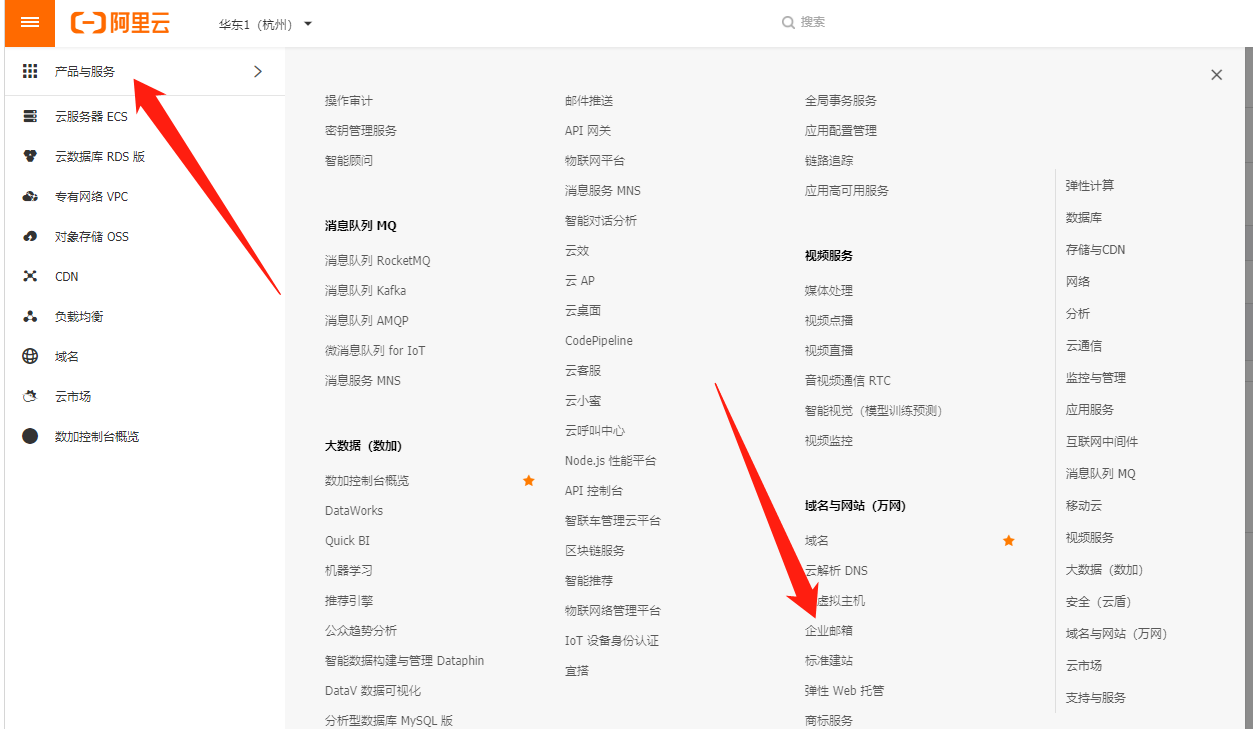Viewport: 1253px width, 729px height.
Task: Click the grid icon beside 产品与服务
Action: (x=30, y=71)
